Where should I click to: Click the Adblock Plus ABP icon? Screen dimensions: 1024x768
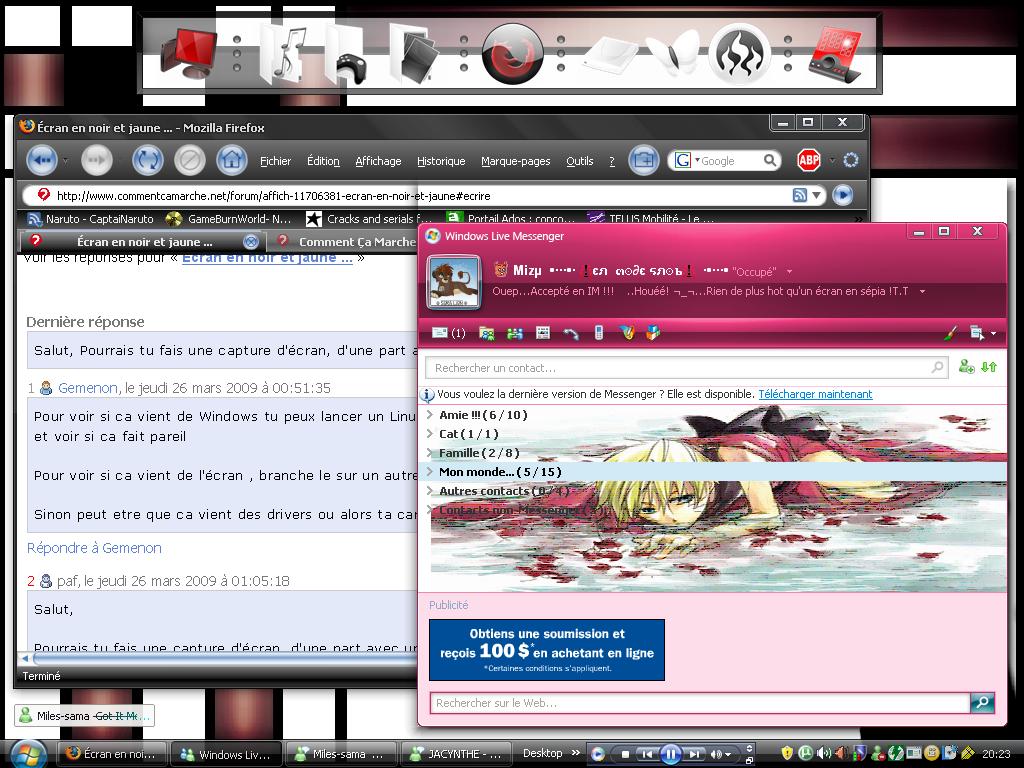808,160
